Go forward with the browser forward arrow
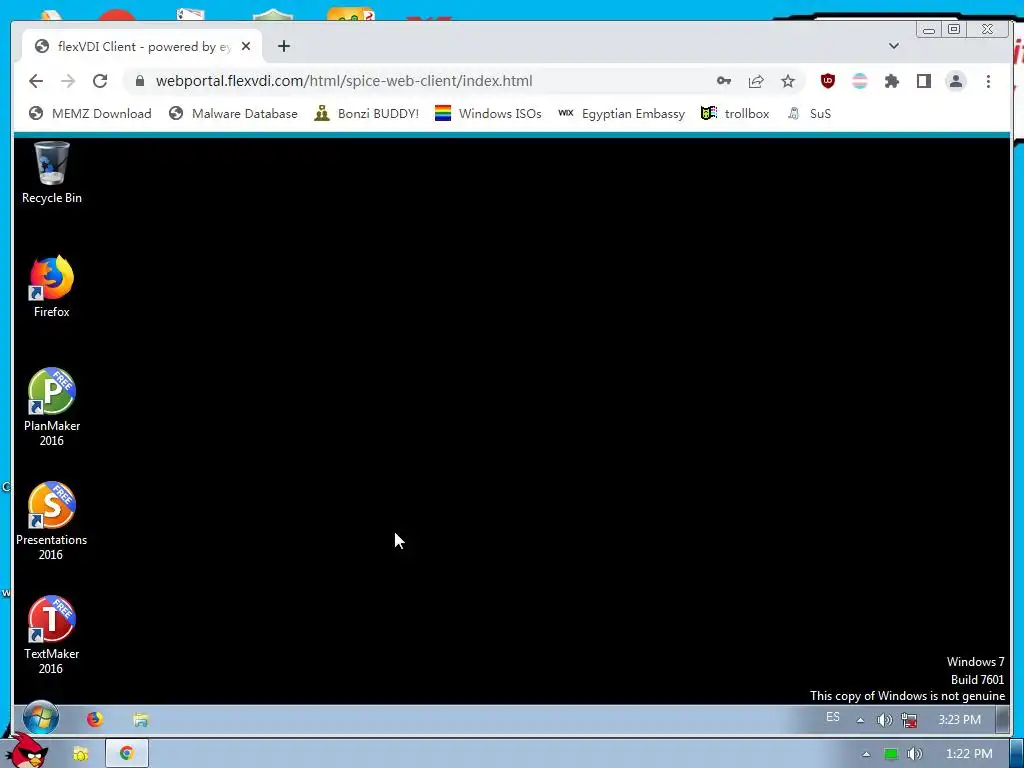 tap(68, 81)
